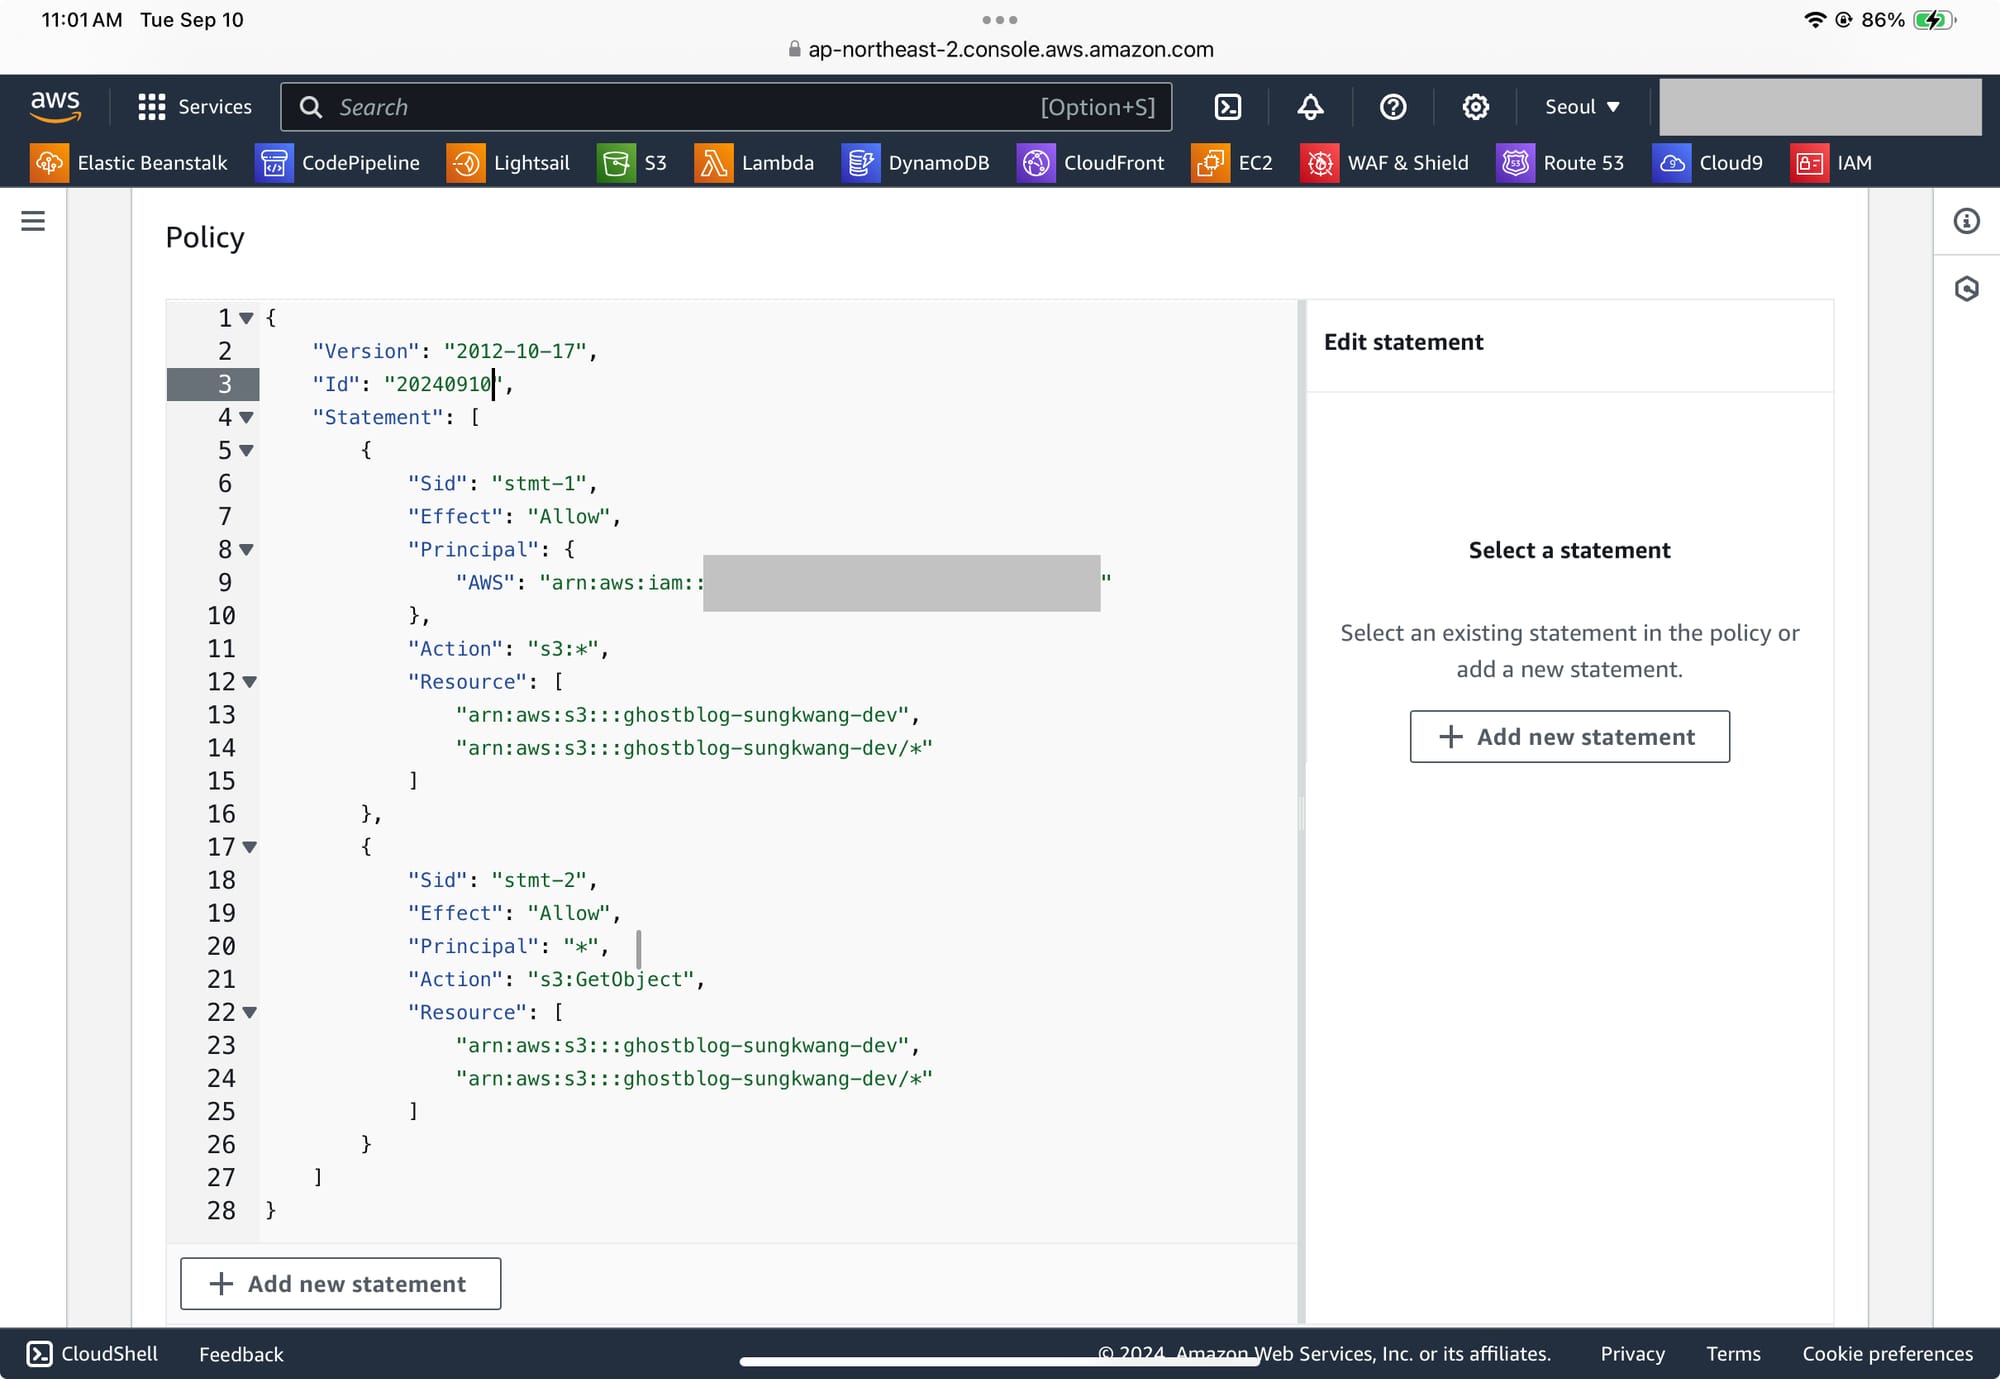The image size is (2000, 1379).
Task: Click the "s3:*" action value on line 11
Action: coord(562,648)
